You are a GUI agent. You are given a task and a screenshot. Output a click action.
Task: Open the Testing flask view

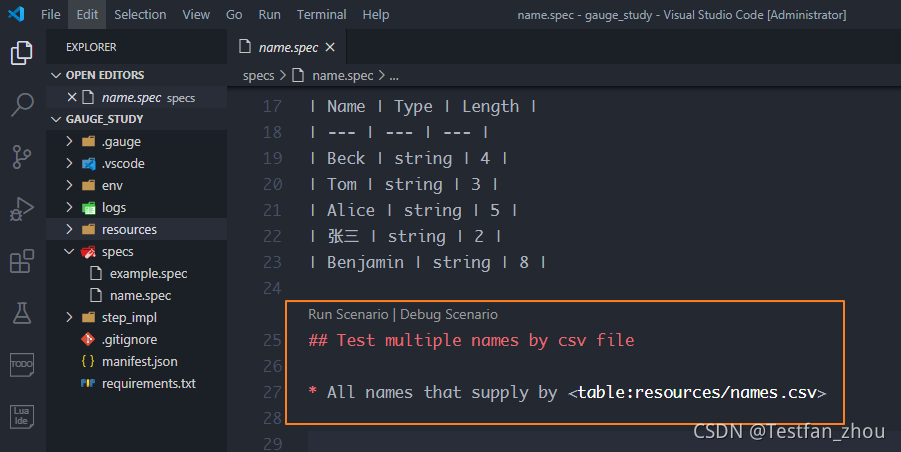point(22,314)
